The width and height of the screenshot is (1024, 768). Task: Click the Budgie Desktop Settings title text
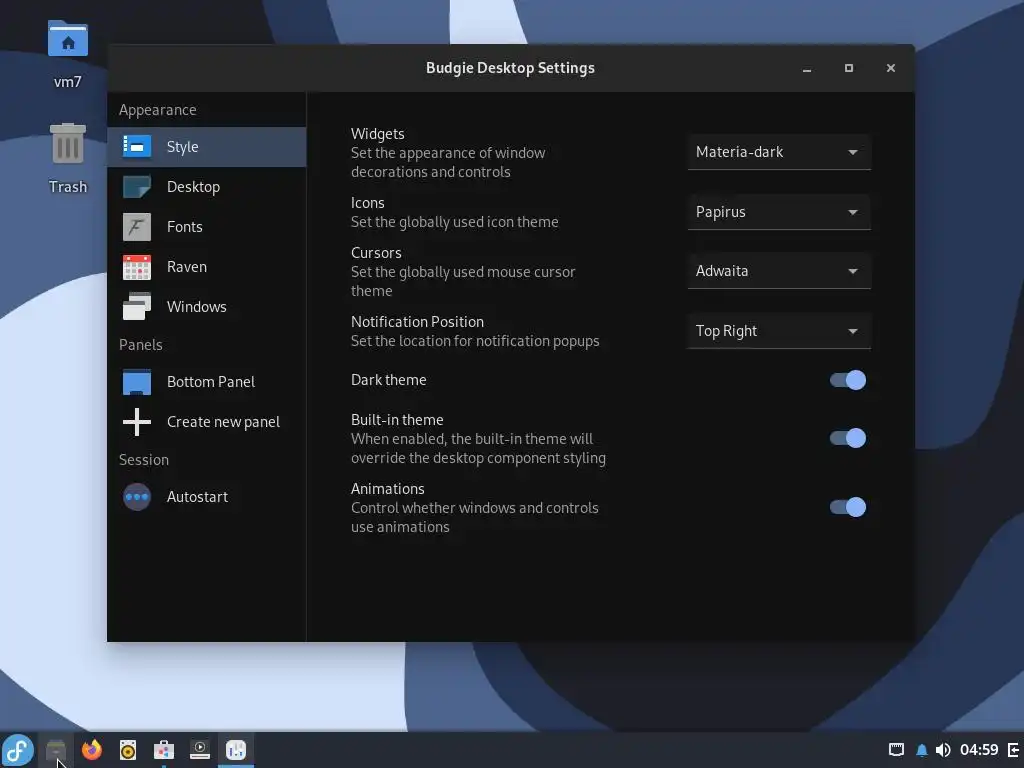coord(510,69)
